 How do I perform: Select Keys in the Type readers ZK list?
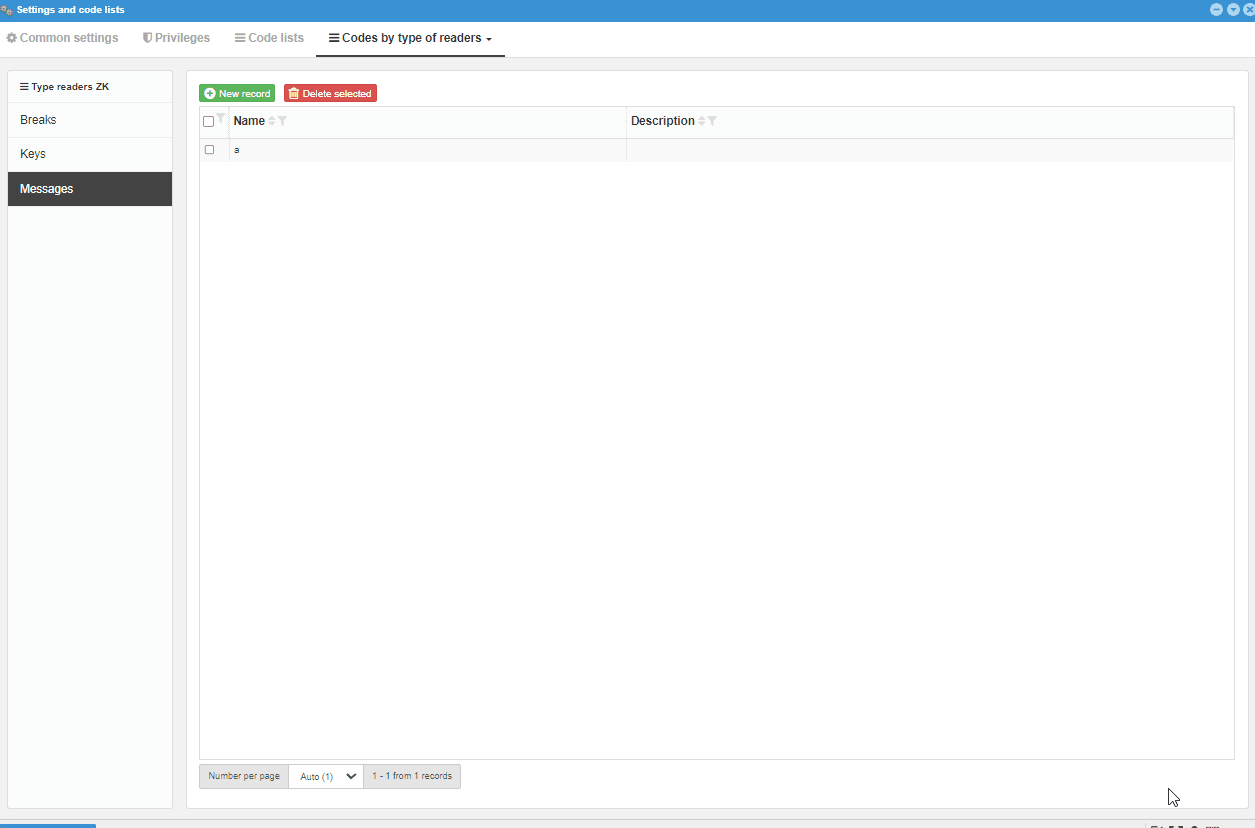point(90,154)
